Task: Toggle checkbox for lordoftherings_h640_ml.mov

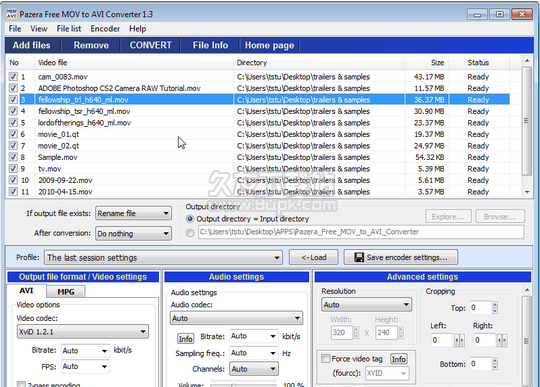Action: pyautogui.click(x=13, y=123)
